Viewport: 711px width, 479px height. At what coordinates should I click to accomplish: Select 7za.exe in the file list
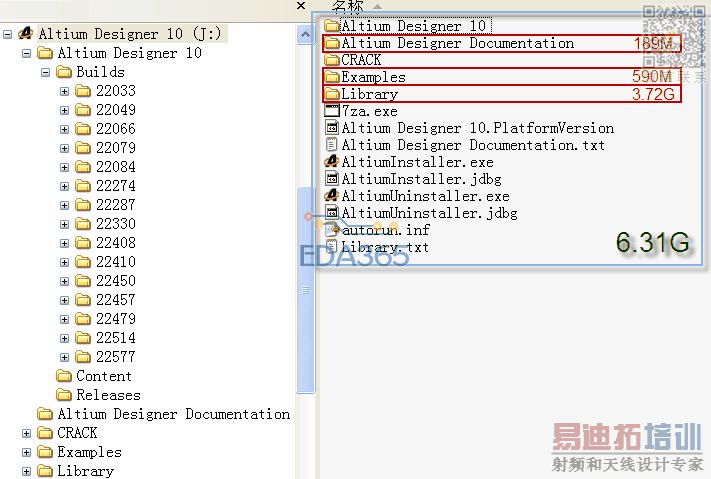click(x=370, y=111)
